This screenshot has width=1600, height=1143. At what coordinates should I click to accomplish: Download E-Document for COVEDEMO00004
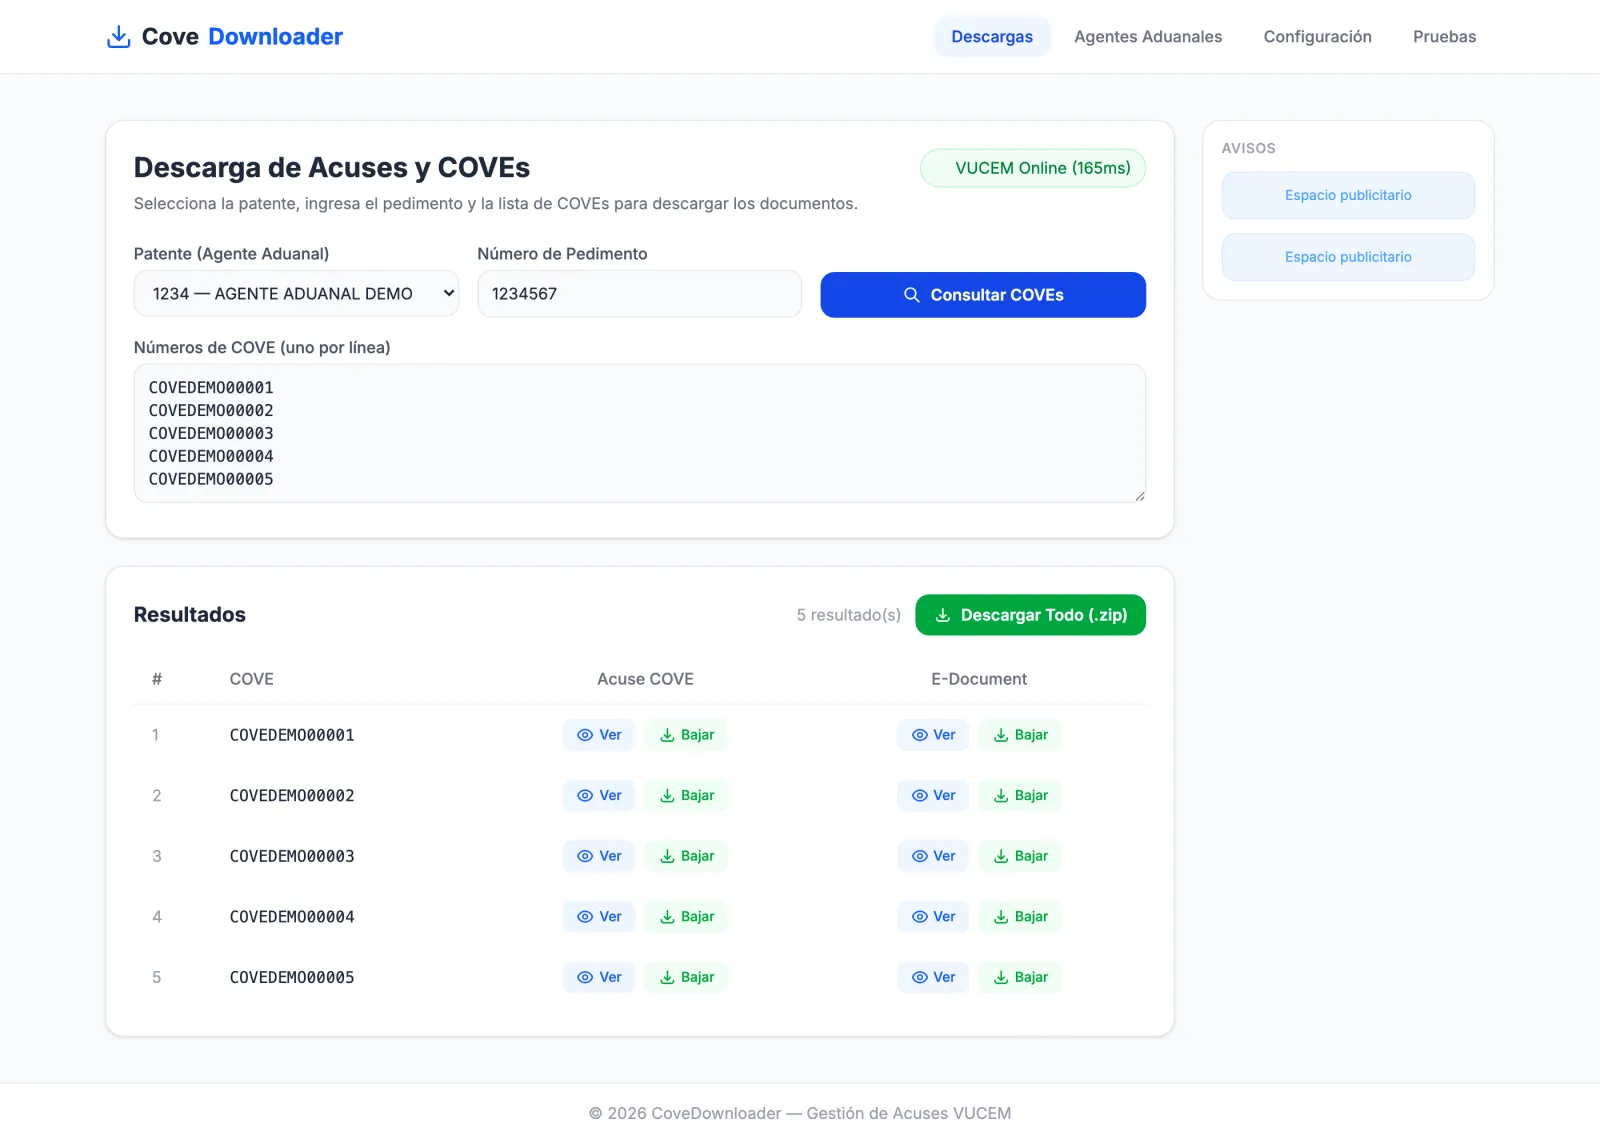(x=1020, y=917)
